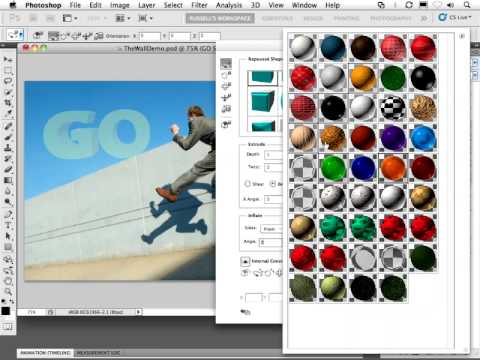Select the Path Selection tool

tap(8, 236)
